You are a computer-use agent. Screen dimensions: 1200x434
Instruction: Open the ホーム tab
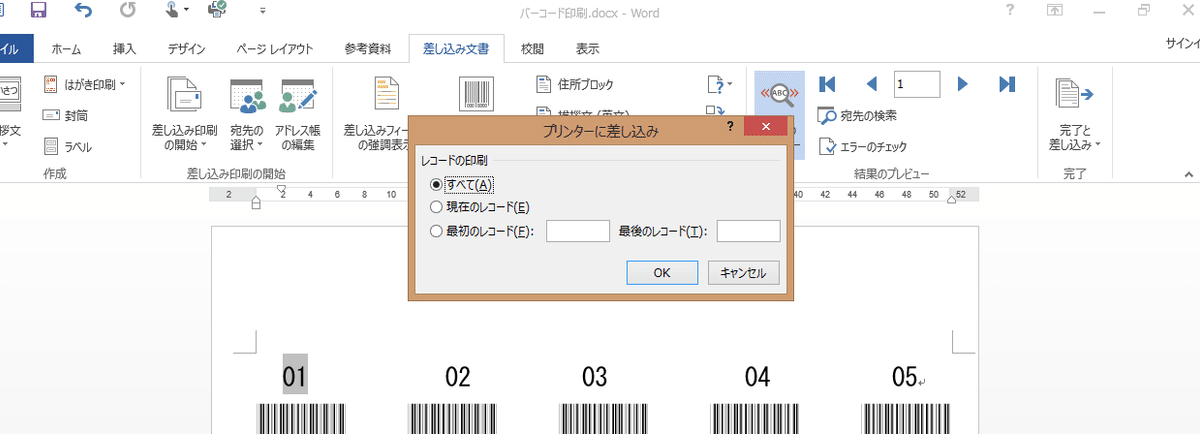click(66, 48)
